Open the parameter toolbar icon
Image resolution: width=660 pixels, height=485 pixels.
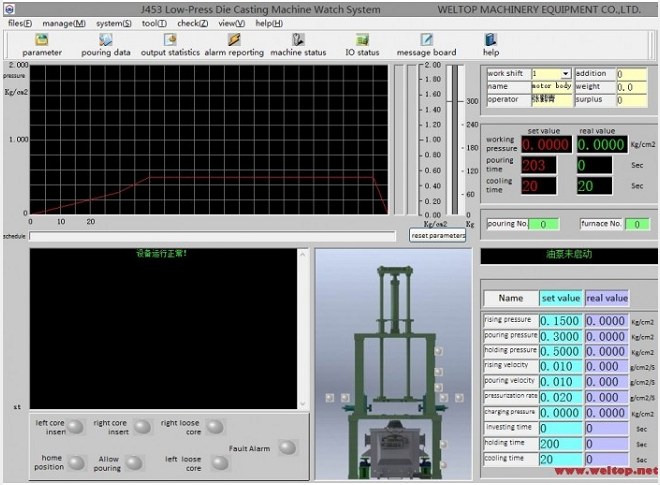tap(42, 40)
